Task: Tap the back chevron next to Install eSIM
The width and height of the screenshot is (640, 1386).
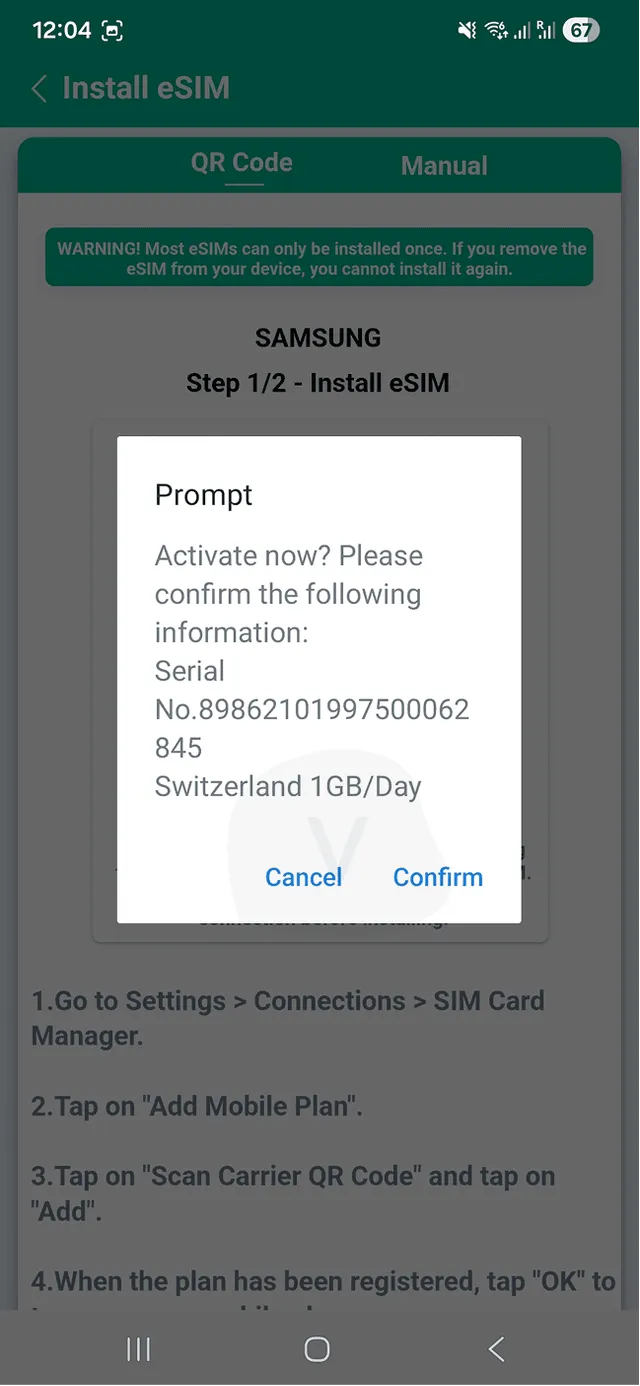Action: 38,88
